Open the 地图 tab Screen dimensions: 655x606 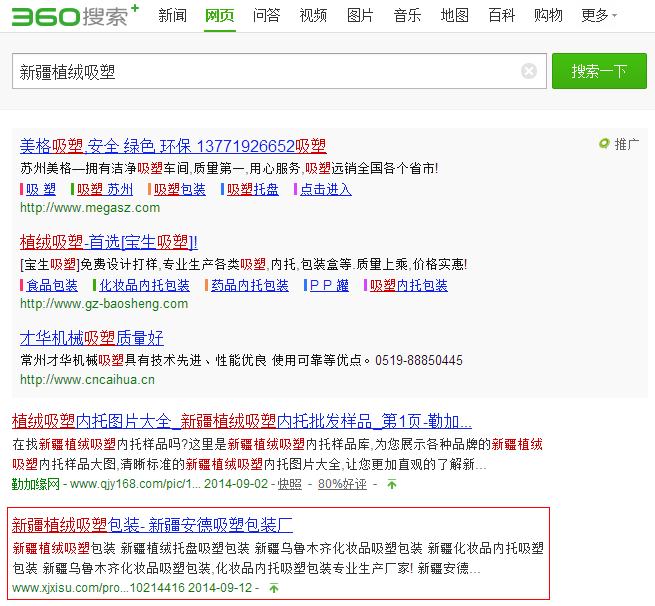point(454,16)
